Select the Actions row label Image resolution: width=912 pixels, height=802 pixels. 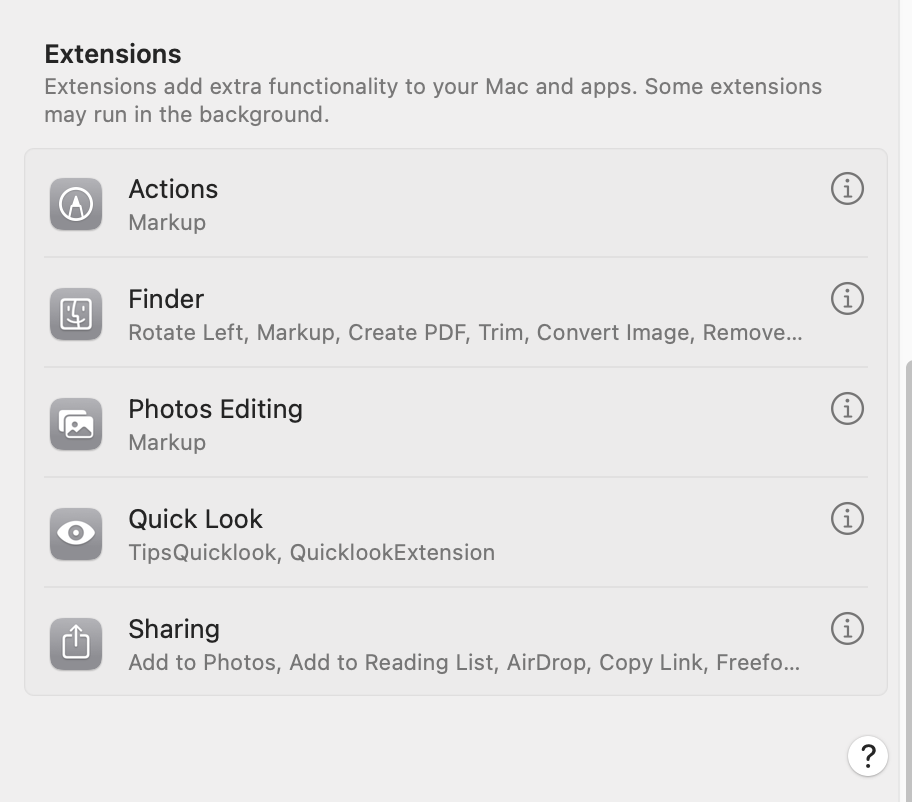click(x=173, y=189)
